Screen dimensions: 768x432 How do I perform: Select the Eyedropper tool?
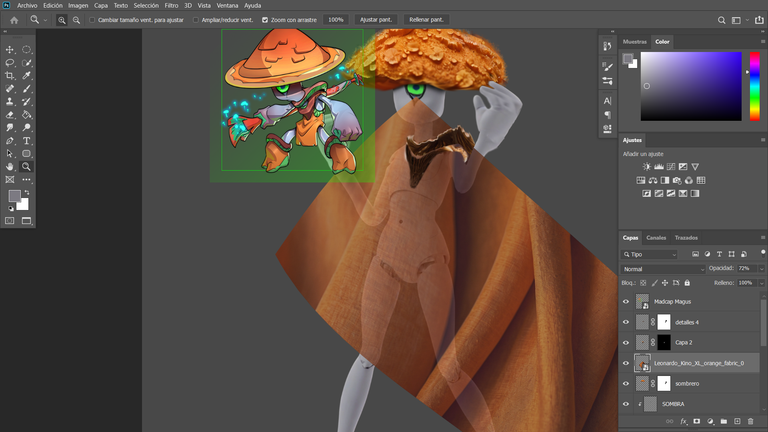point(26,75)
